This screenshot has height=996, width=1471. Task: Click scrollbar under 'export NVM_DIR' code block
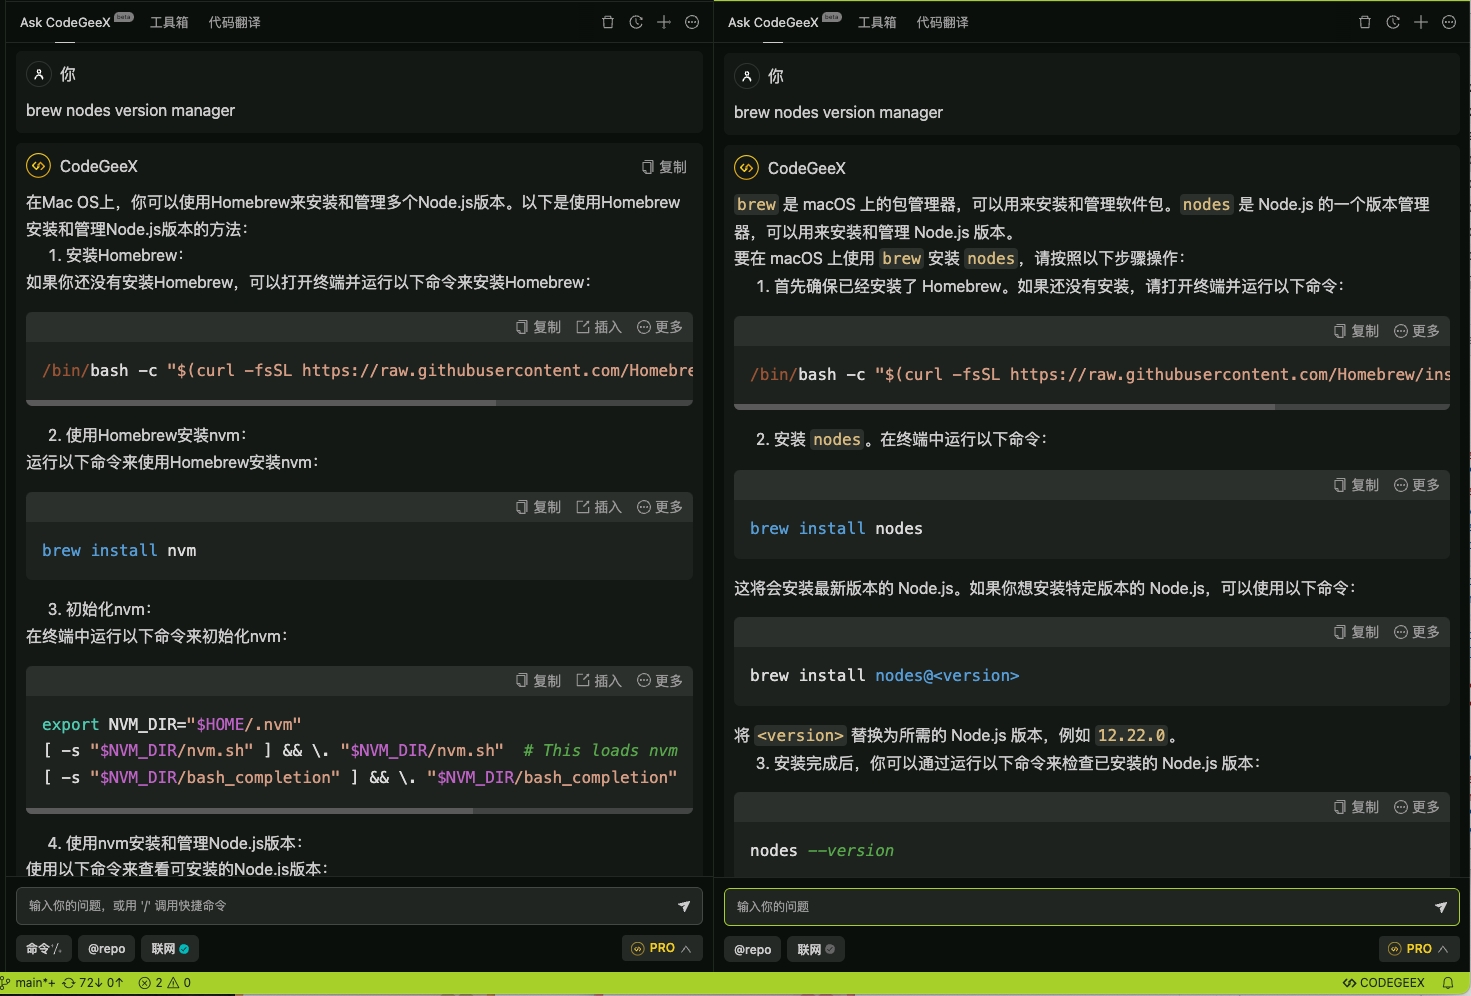(250, 811)
